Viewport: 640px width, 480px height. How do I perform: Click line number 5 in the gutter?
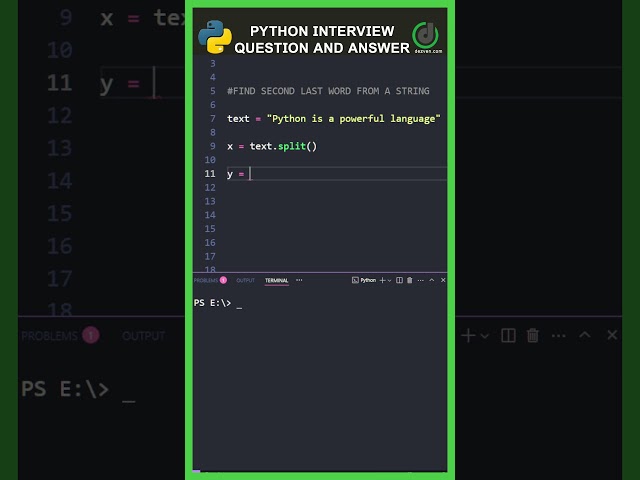pyautogui.click(x=213, y=91)
